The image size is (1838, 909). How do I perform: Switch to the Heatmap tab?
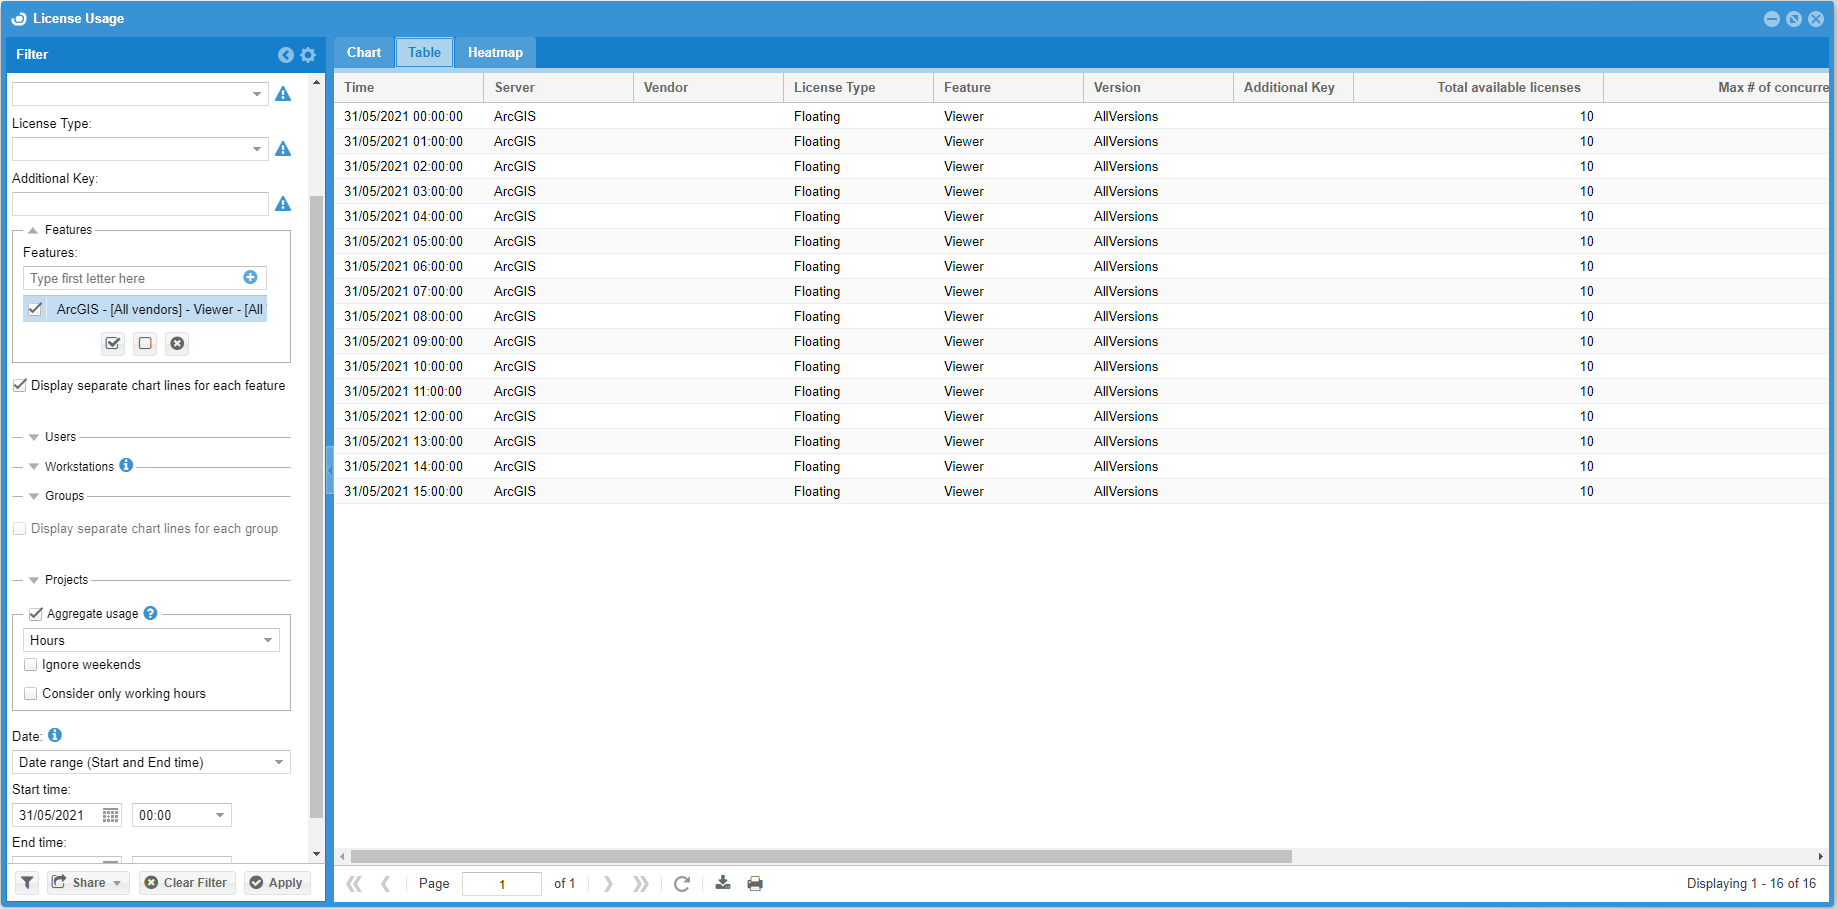tap(495, 53)
